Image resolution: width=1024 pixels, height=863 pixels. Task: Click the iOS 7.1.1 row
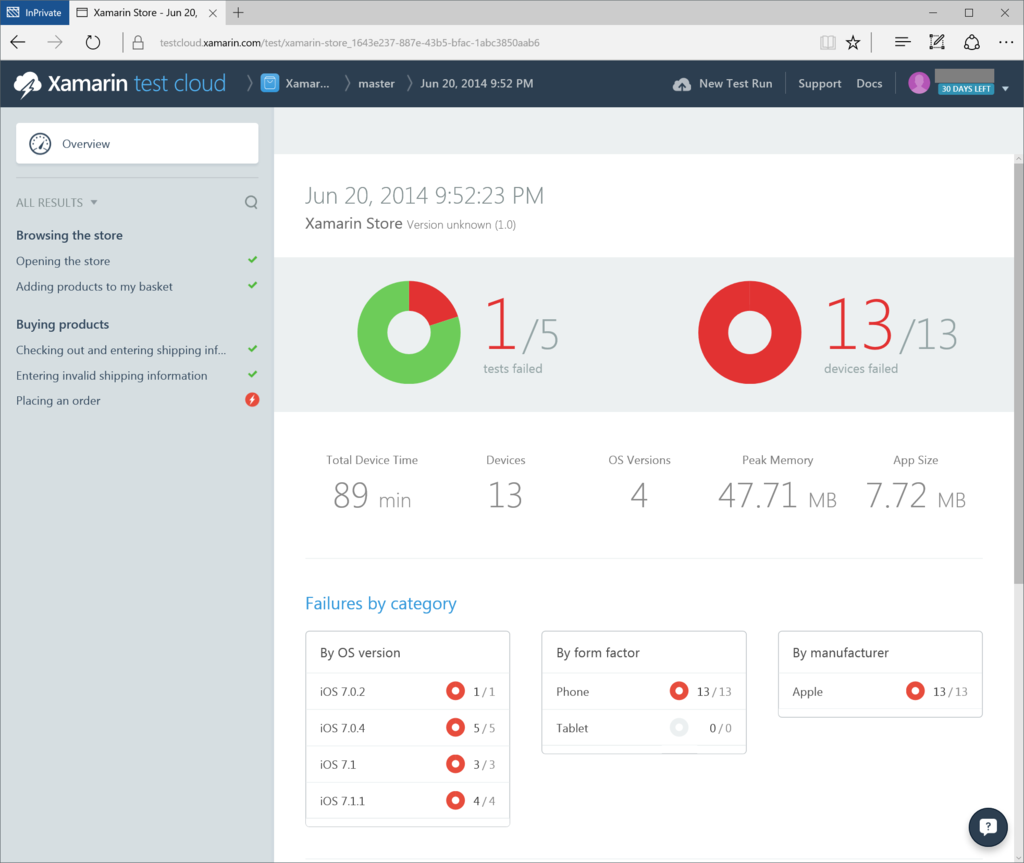pos(408,800)
